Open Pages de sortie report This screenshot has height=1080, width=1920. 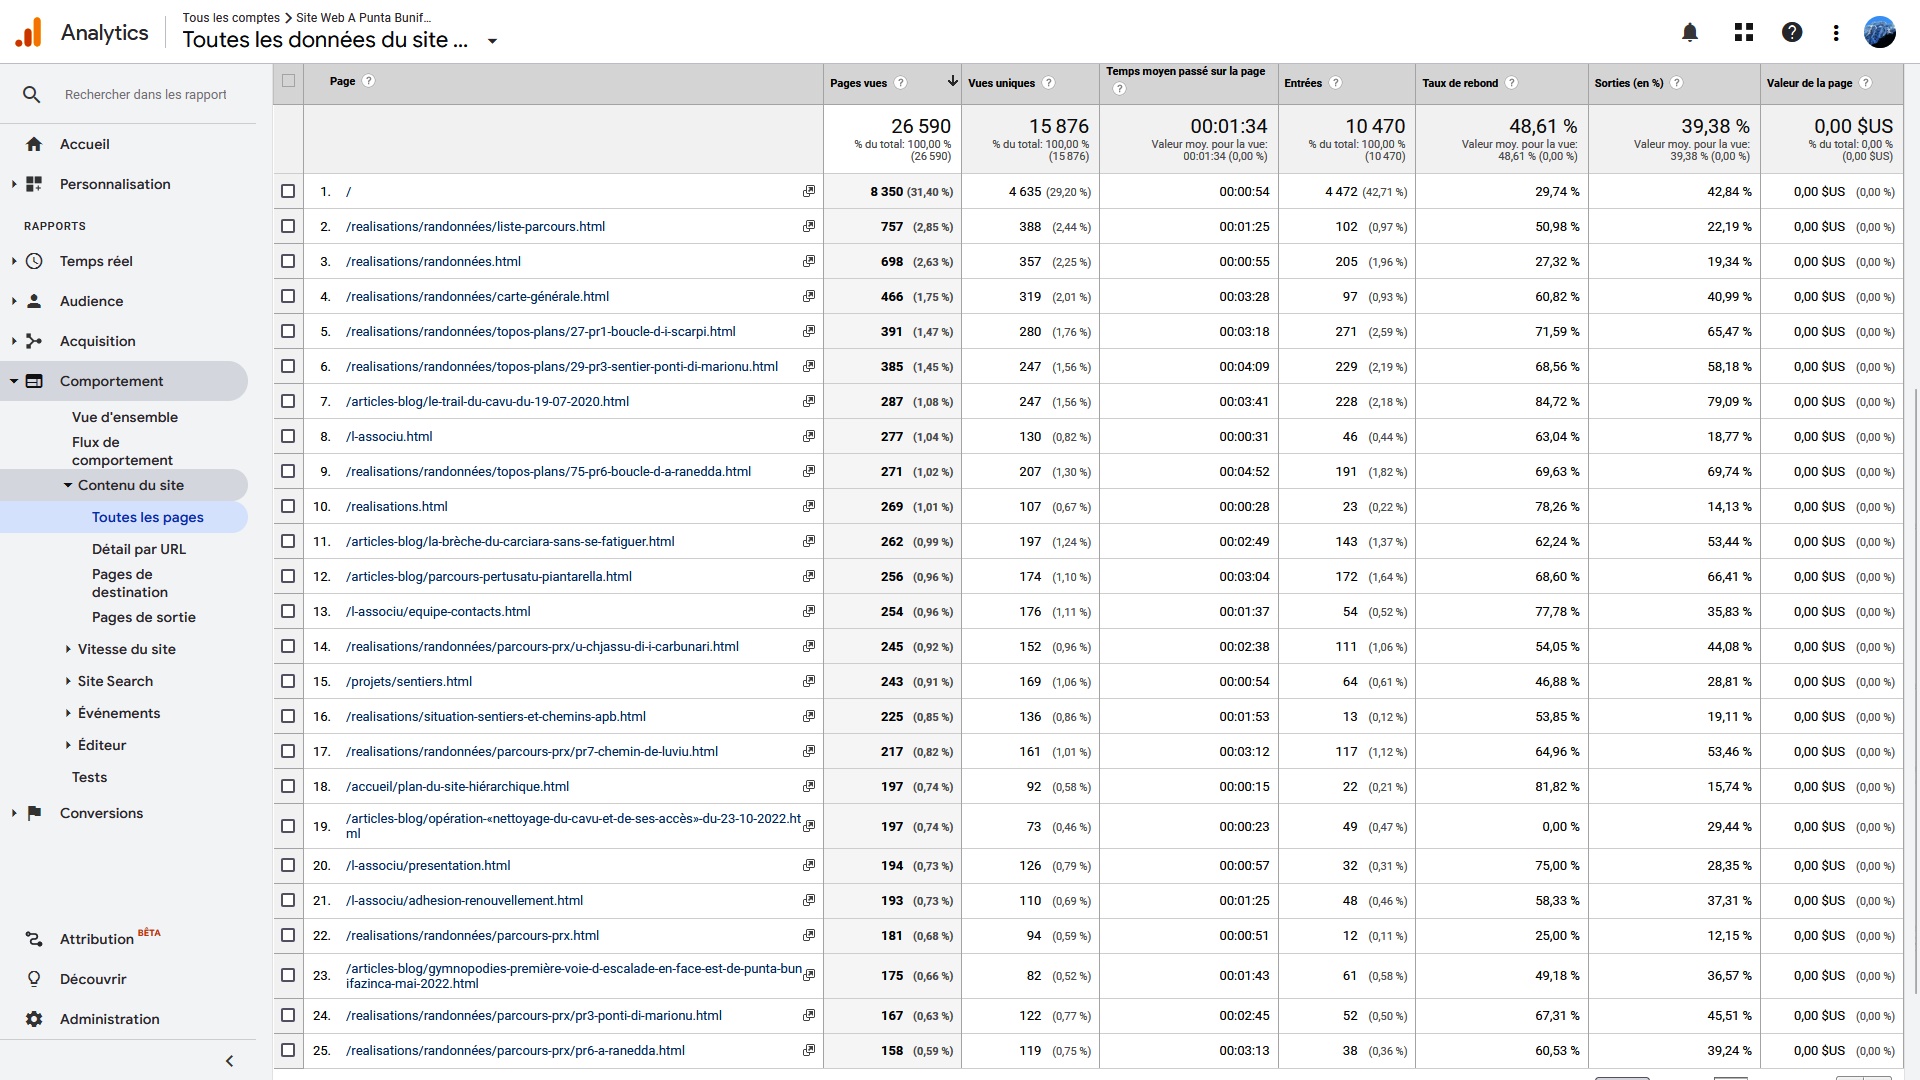click(144, 617)
